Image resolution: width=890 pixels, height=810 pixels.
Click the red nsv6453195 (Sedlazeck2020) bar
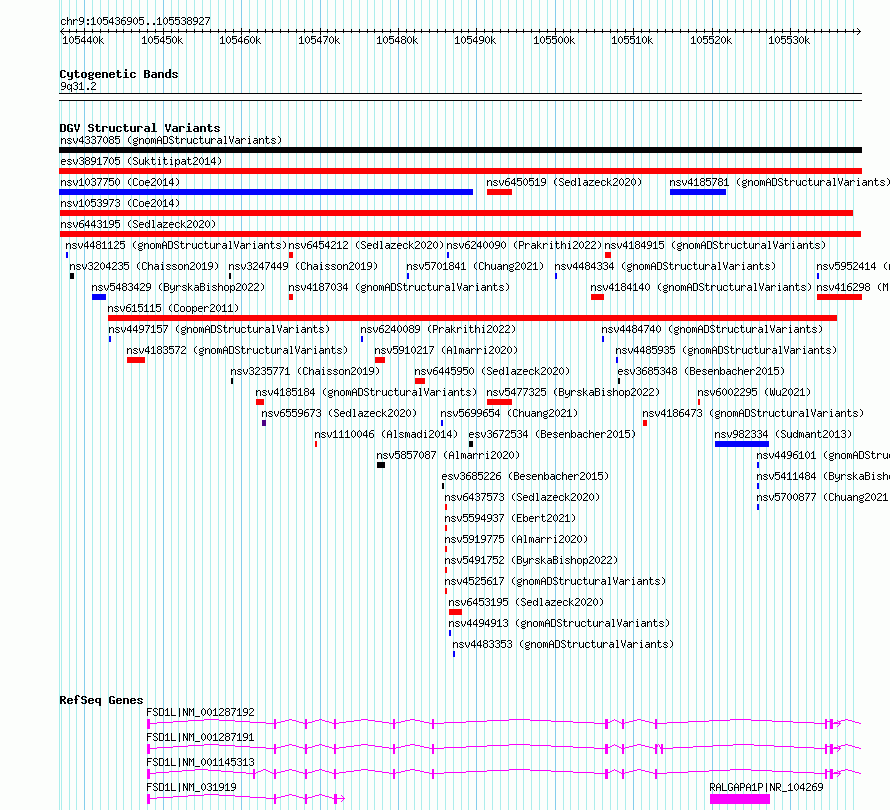coord(455,612)
